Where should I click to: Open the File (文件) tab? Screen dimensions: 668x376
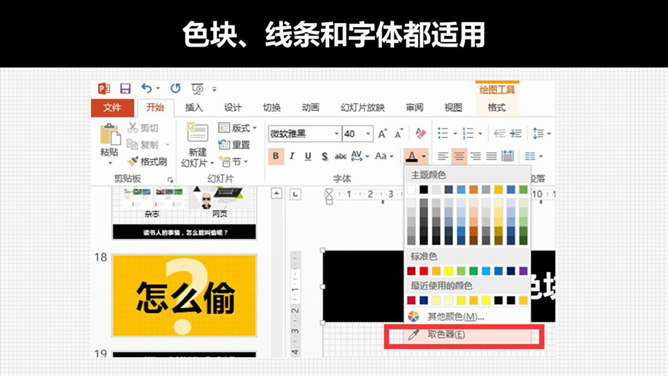coord(112,108)
